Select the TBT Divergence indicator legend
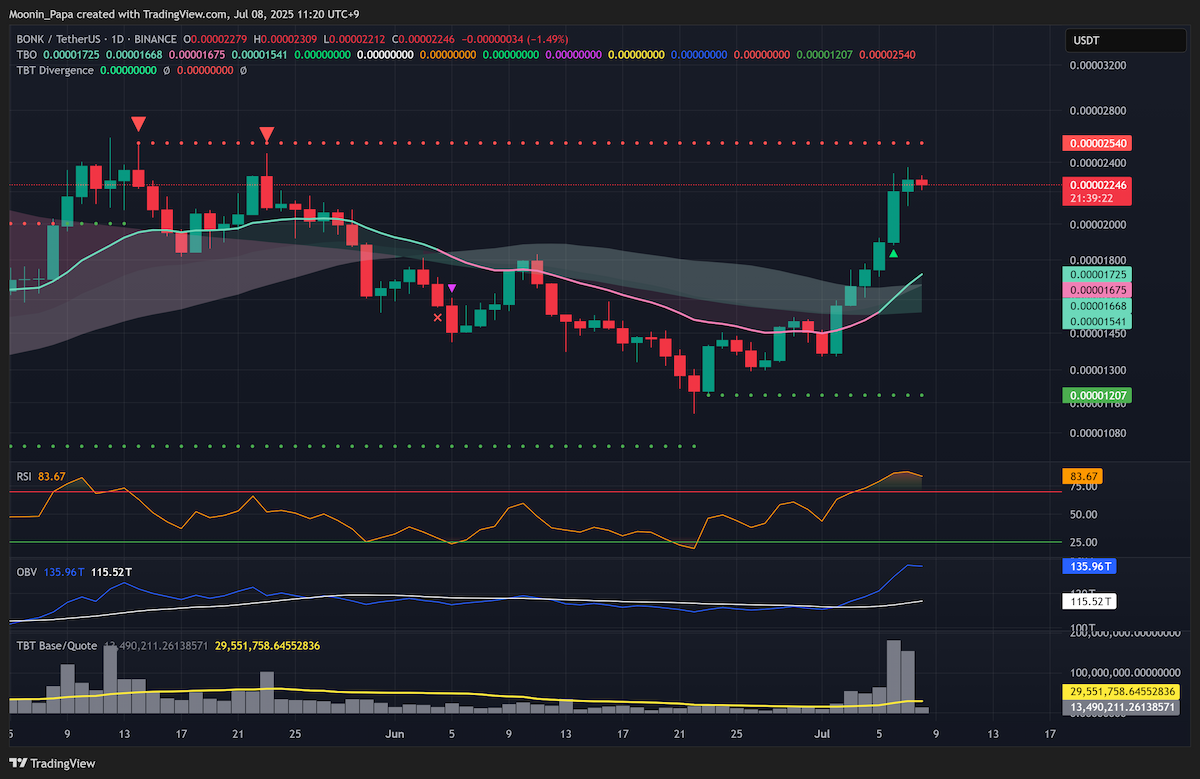 [x=55, y=71]
